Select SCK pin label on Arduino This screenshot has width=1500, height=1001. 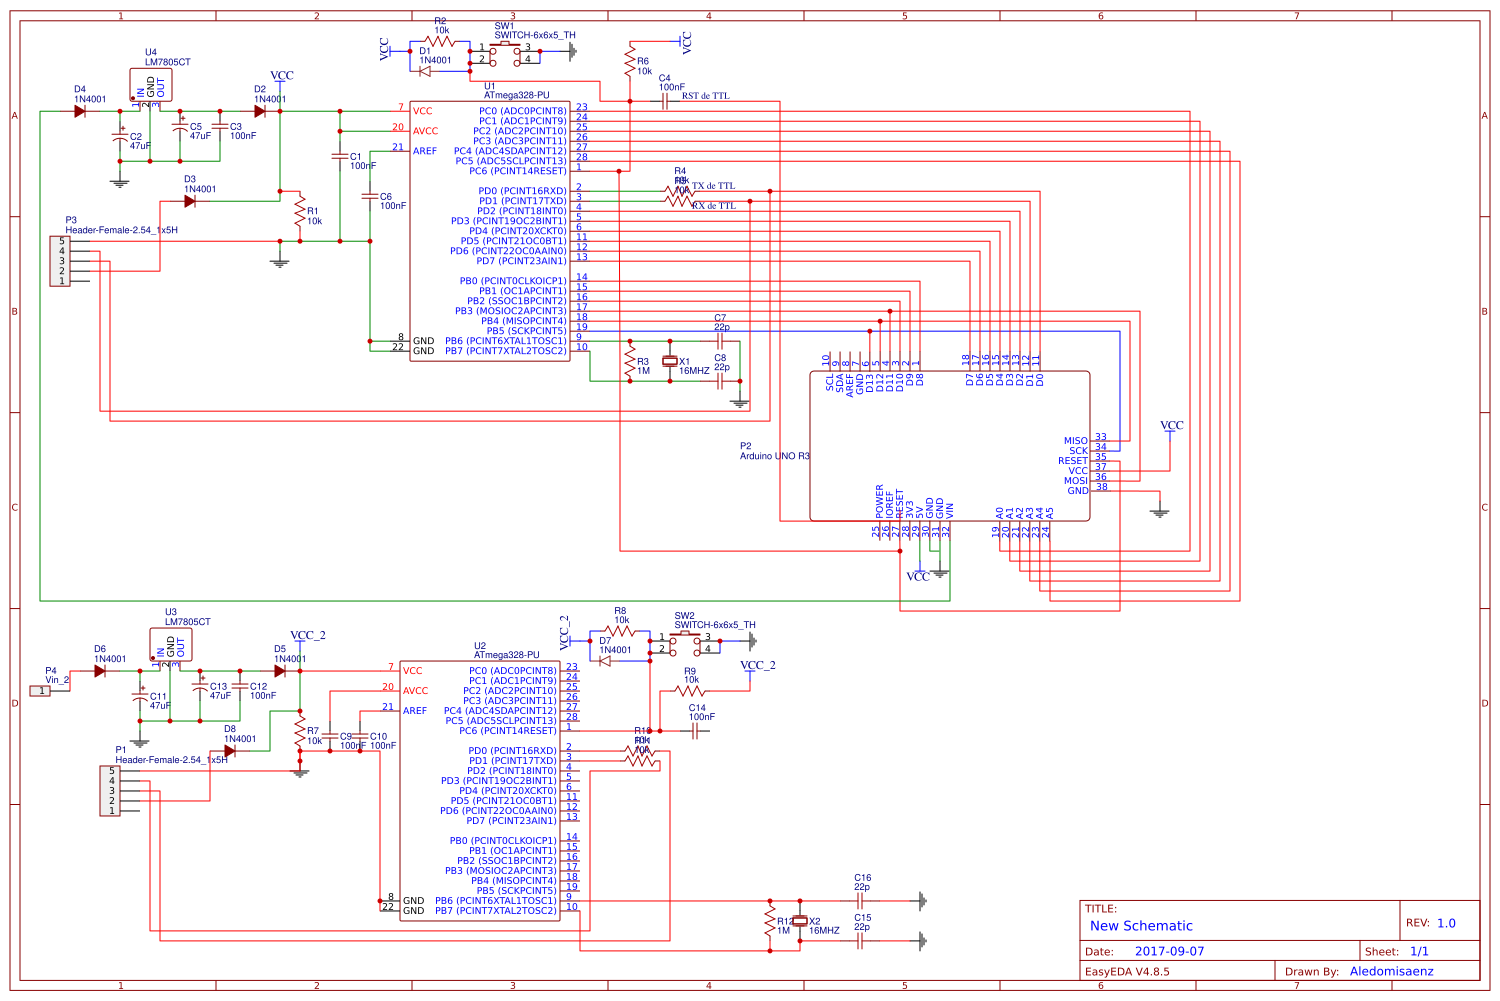point(1079,451)
